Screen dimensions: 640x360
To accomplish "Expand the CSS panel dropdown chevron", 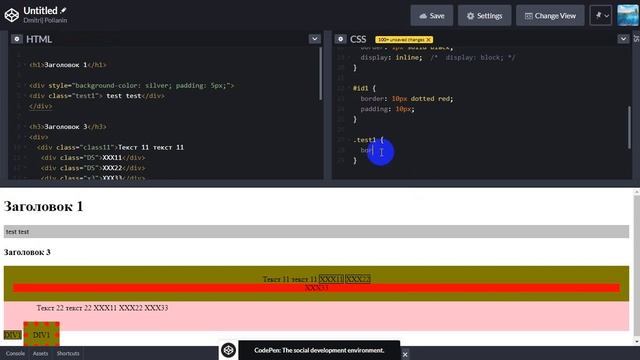I will point(623,39).
